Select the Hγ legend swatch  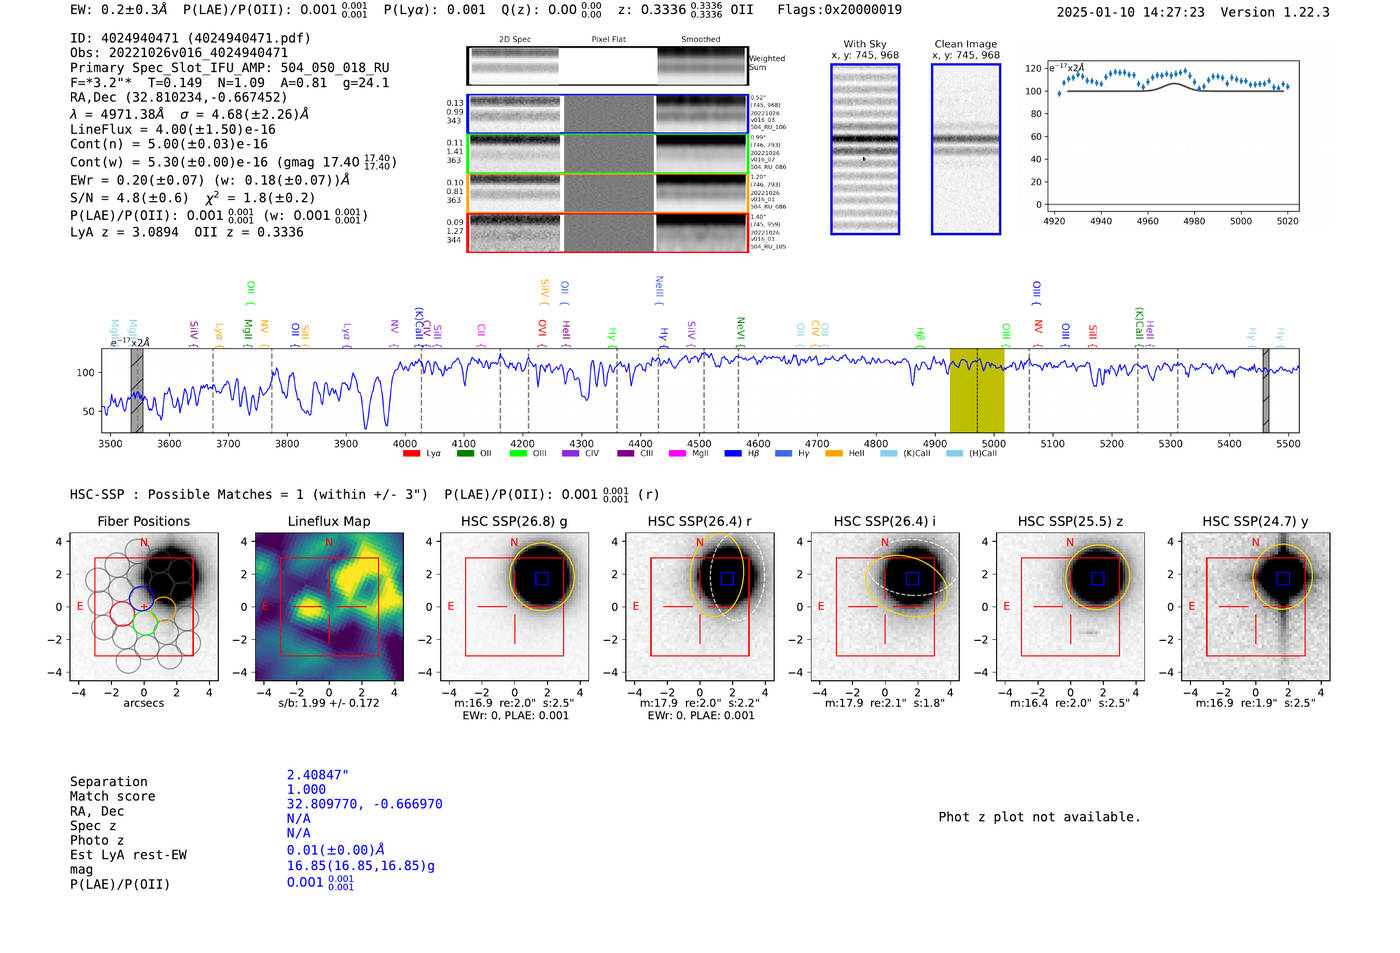783,454
